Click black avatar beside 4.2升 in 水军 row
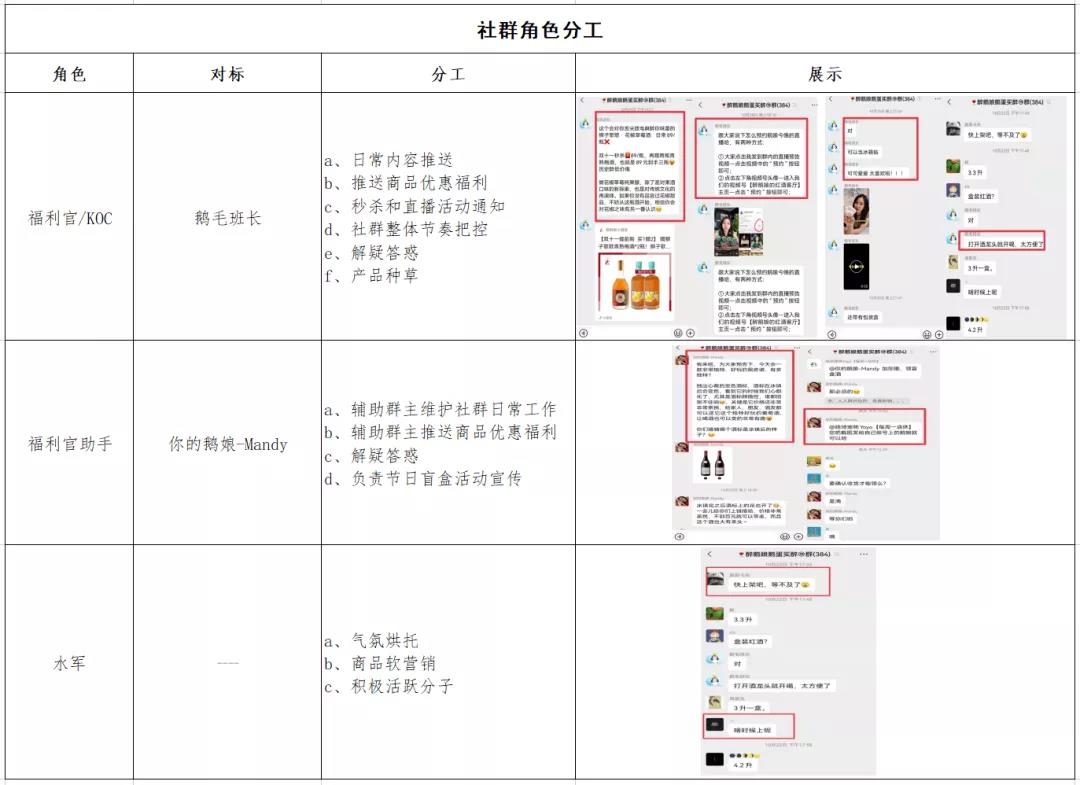 (714, 759)
